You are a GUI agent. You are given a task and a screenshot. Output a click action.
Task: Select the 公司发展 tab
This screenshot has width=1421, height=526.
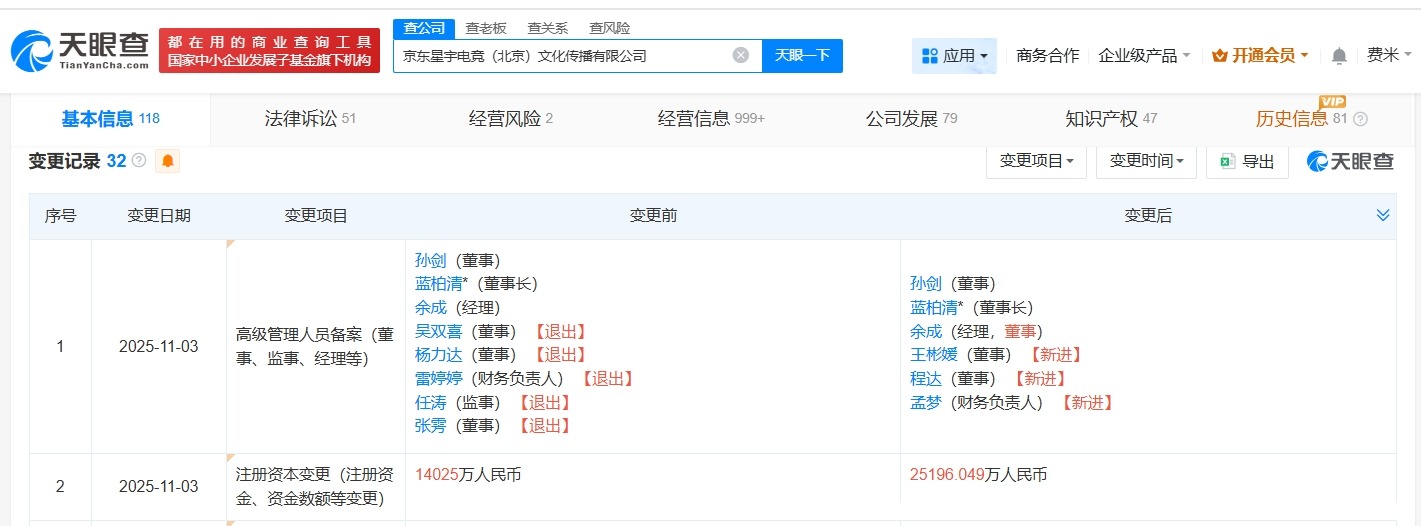[x=911, y=119]
